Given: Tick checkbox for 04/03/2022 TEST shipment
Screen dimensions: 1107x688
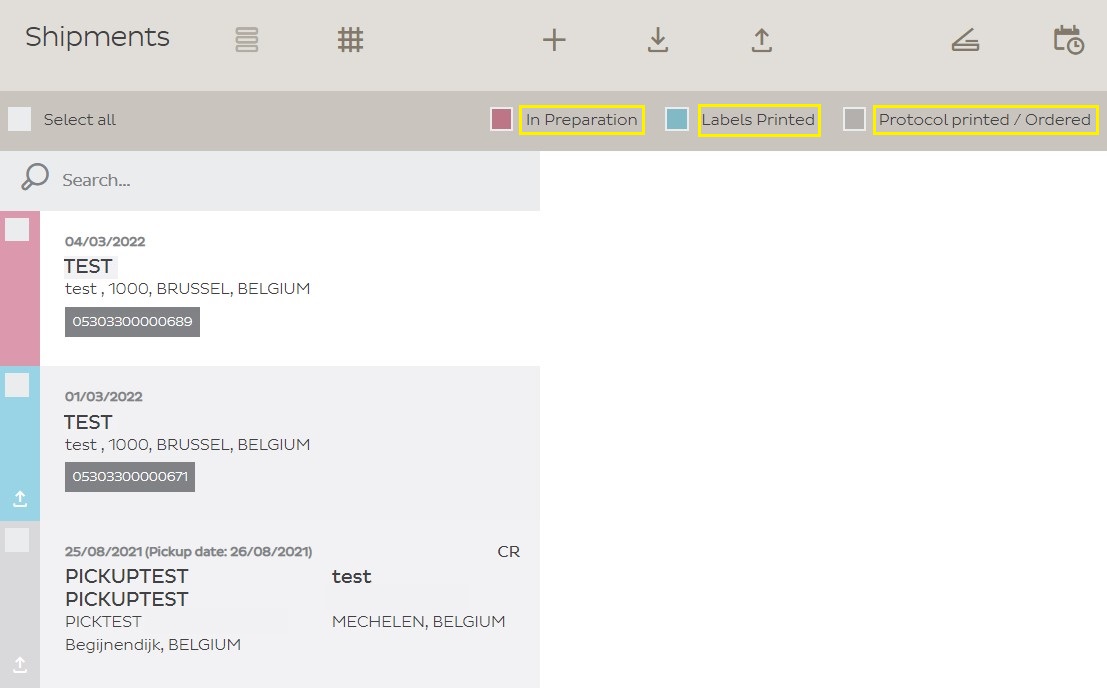Looking at the screenshot, I should (x=17, y=230).
